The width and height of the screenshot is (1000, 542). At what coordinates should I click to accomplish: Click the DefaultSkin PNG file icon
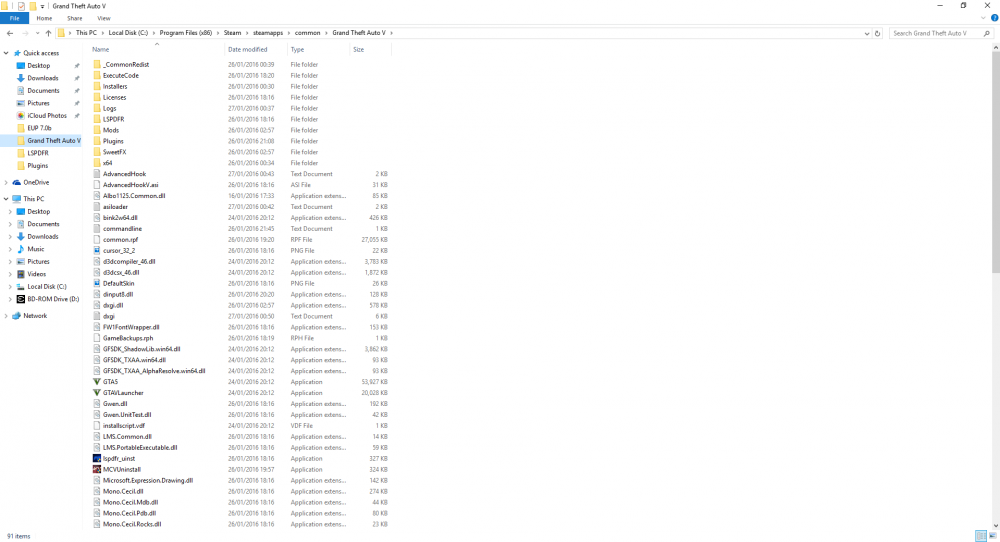pyautogui.click(x=97, y=283)
